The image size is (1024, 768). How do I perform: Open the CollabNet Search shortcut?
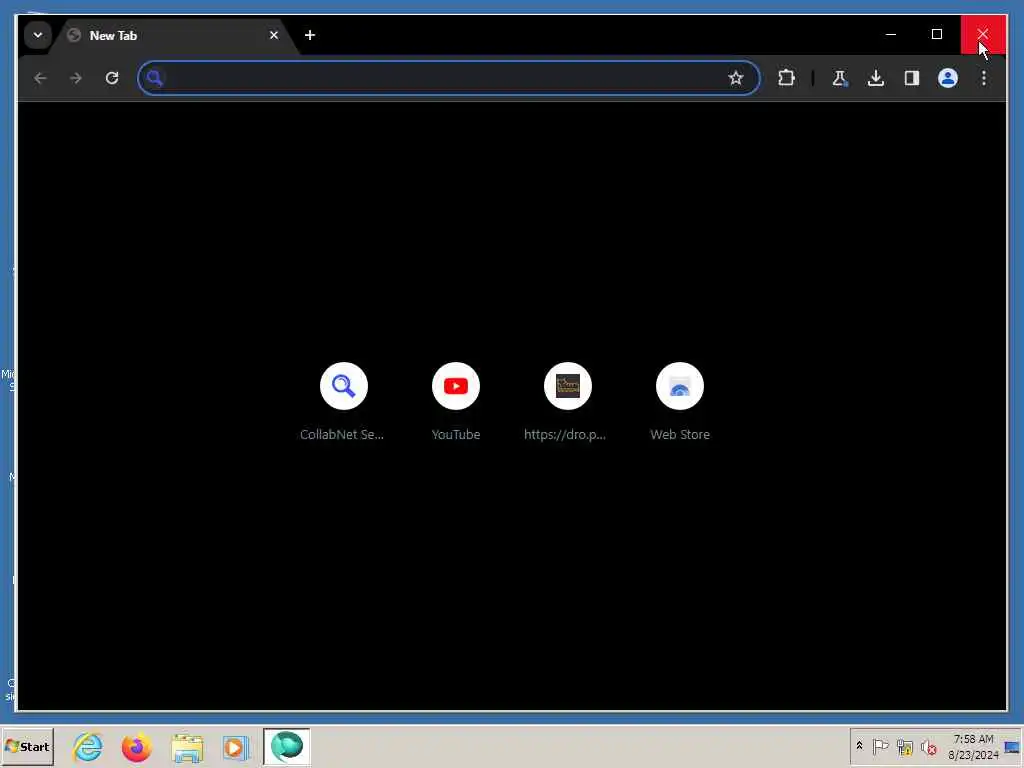click(x=344, y=402)
